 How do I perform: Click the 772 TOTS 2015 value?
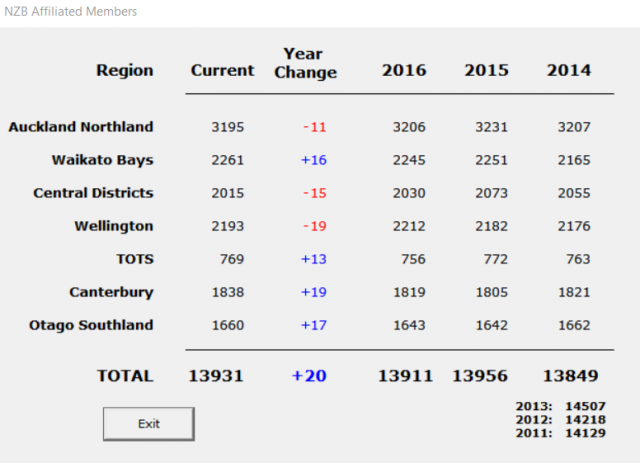(x=496, y=259)
